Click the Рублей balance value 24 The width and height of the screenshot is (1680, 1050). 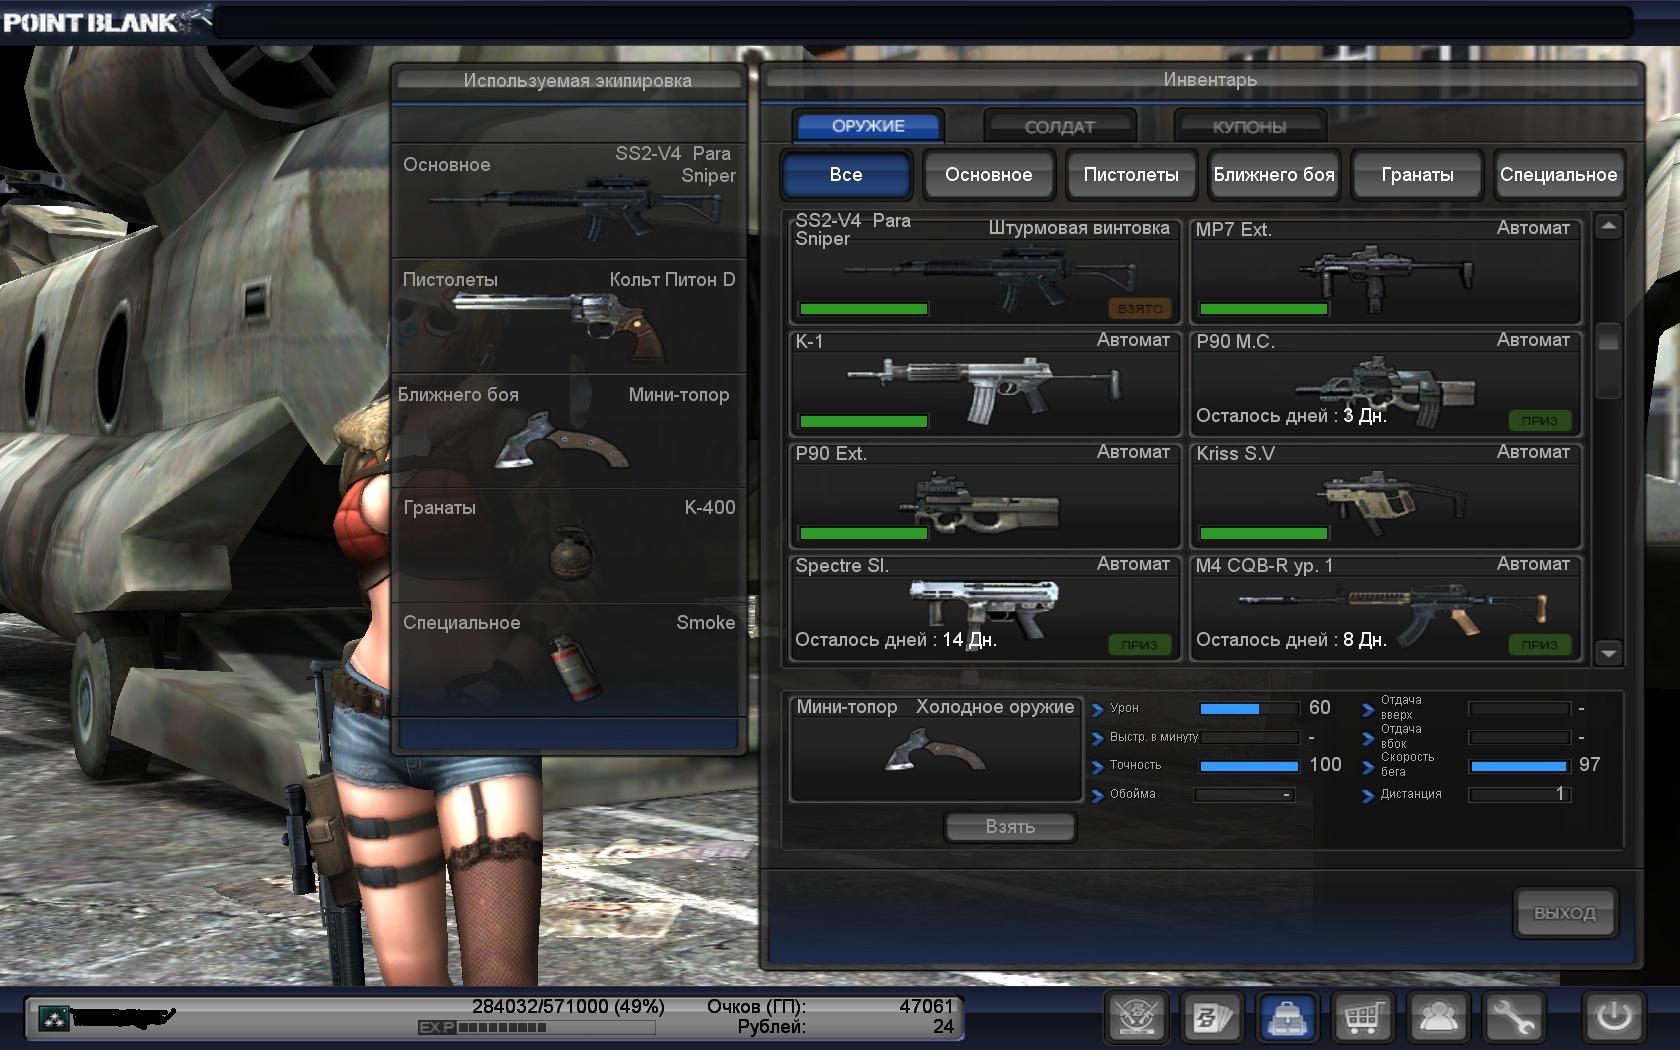click(x=944, y=1026)
